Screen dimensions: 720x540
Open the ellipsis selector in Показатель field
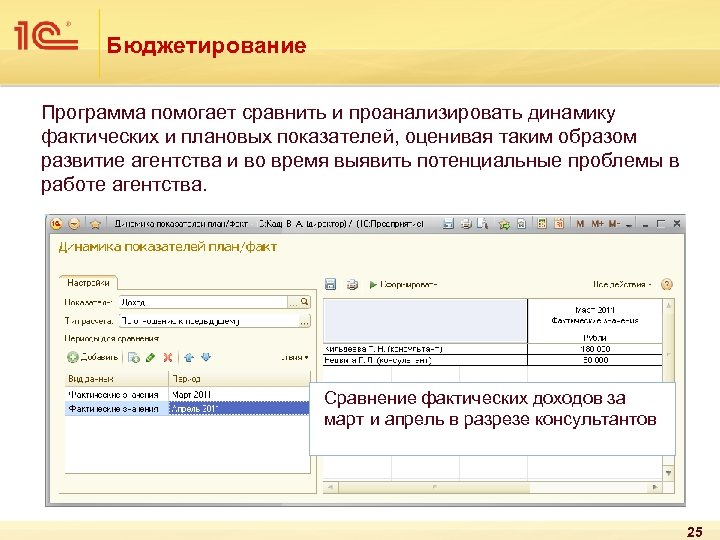[x=292, y=303]
